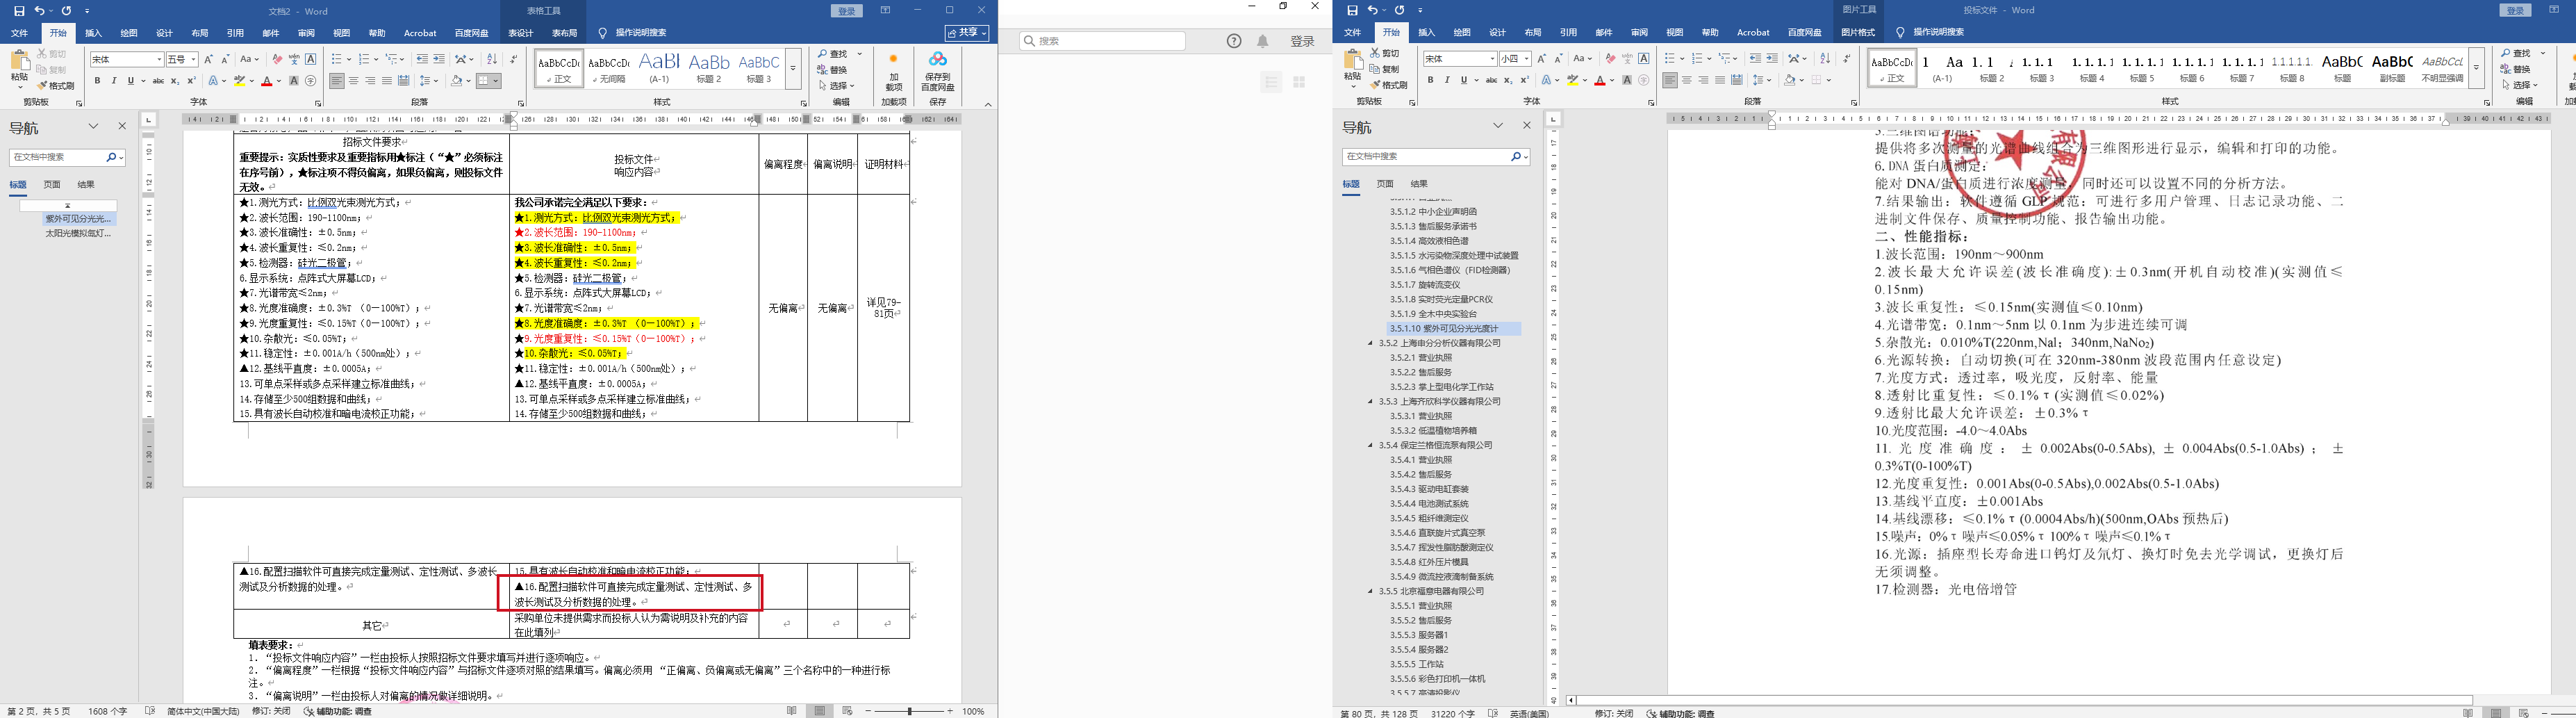
Task: Click 剪切 in right Word clipboard group
Action: click(x=1385, y=53)
